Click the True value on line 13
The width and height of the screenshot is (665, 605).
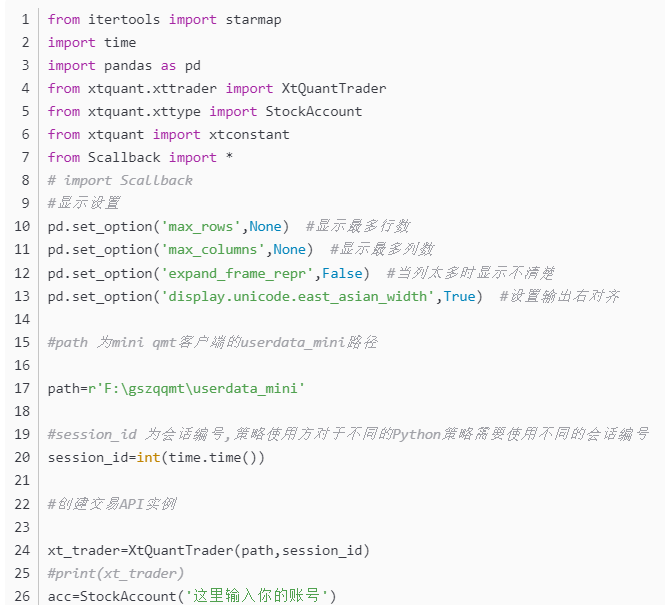click(459, 296)
